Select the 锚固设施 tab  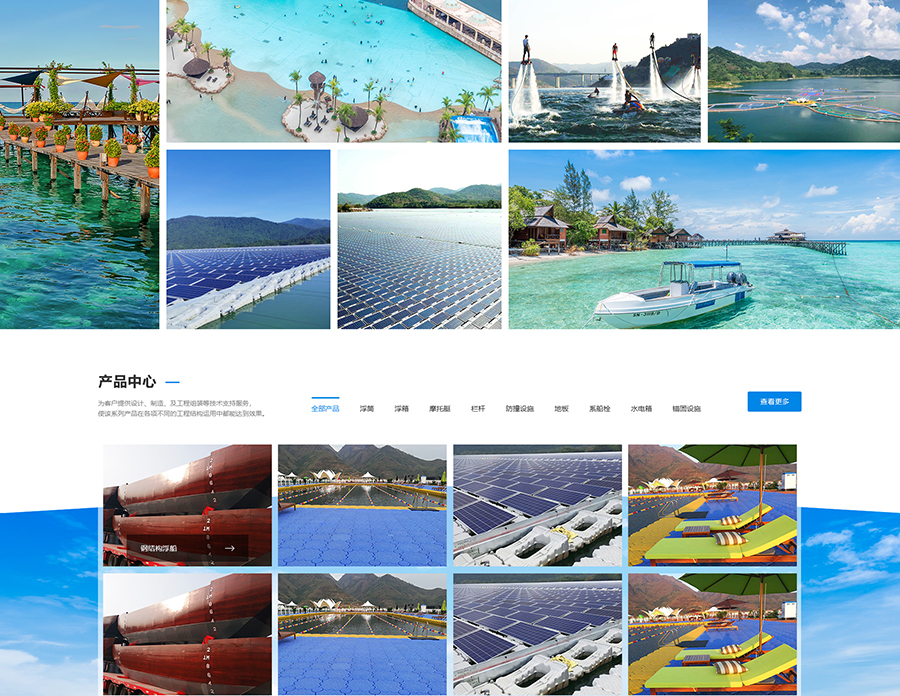[686, 409]
